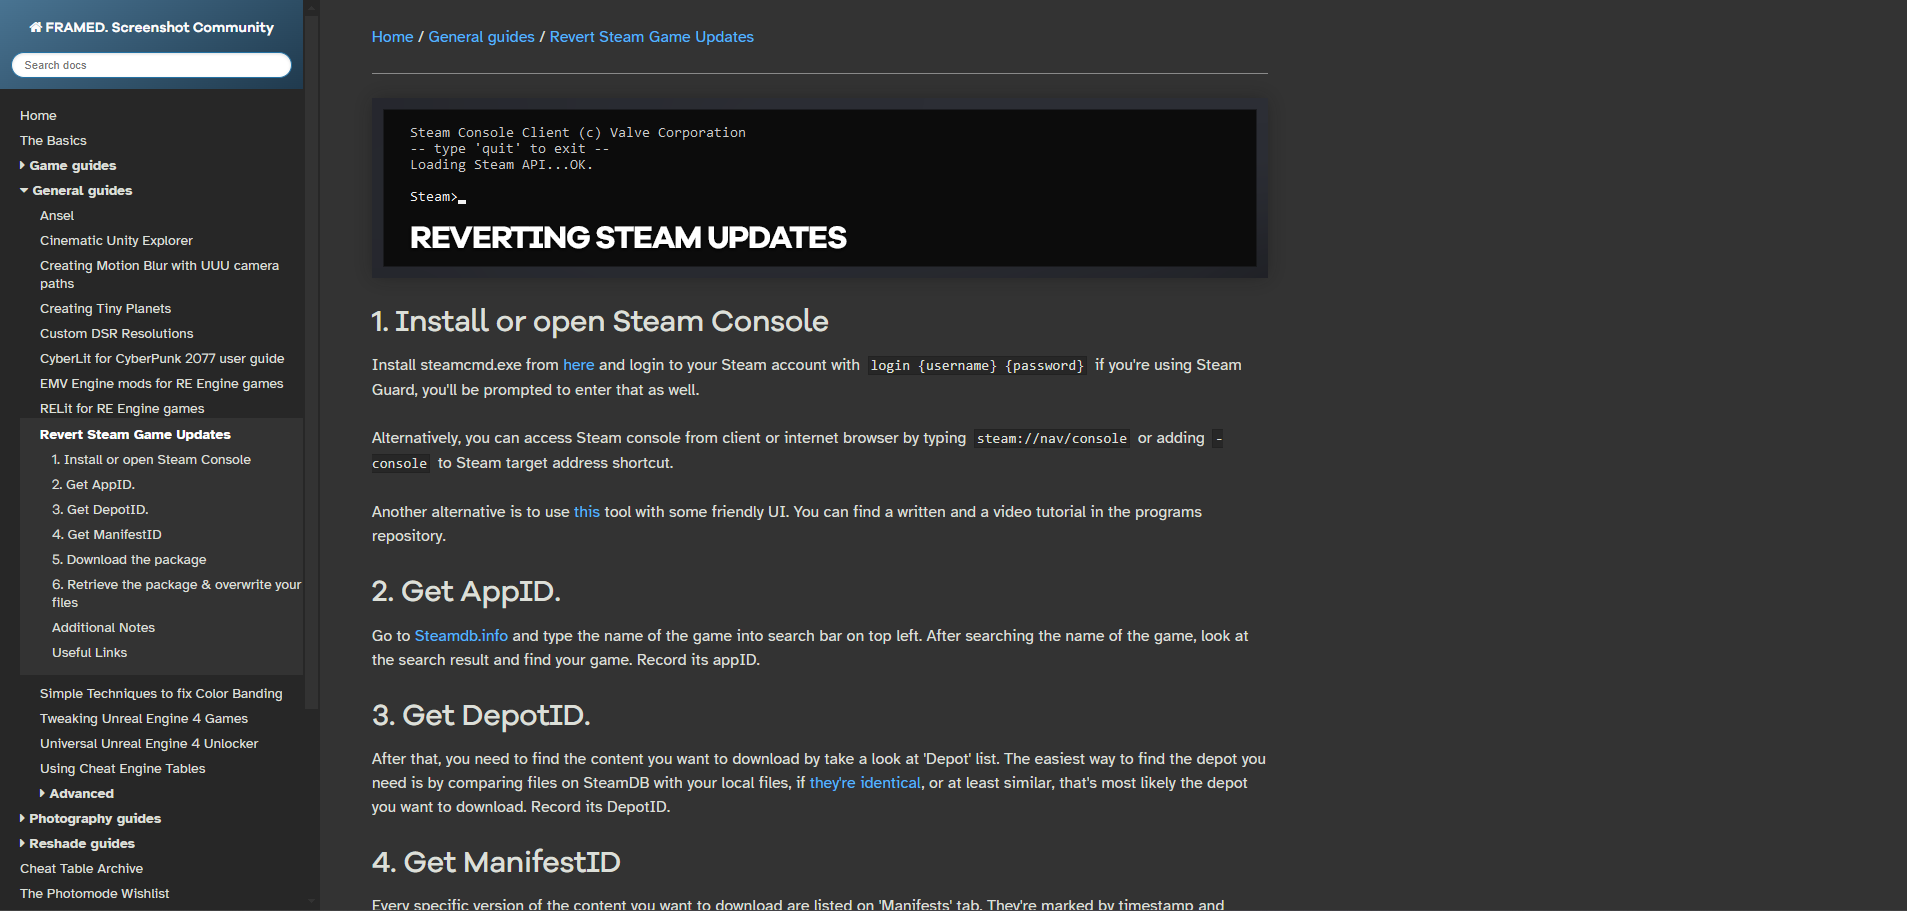Open the Ansel guide
The image size is (1907, 911).
[57, 216]
